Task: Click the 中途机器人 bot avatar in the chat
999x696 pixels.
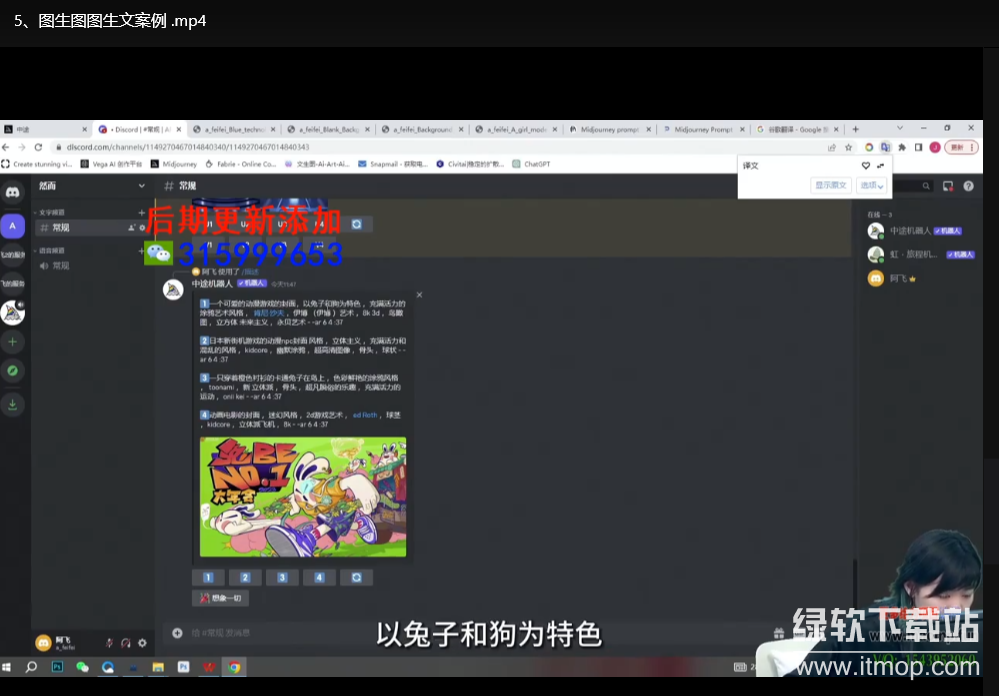Action: pos(173,290)
